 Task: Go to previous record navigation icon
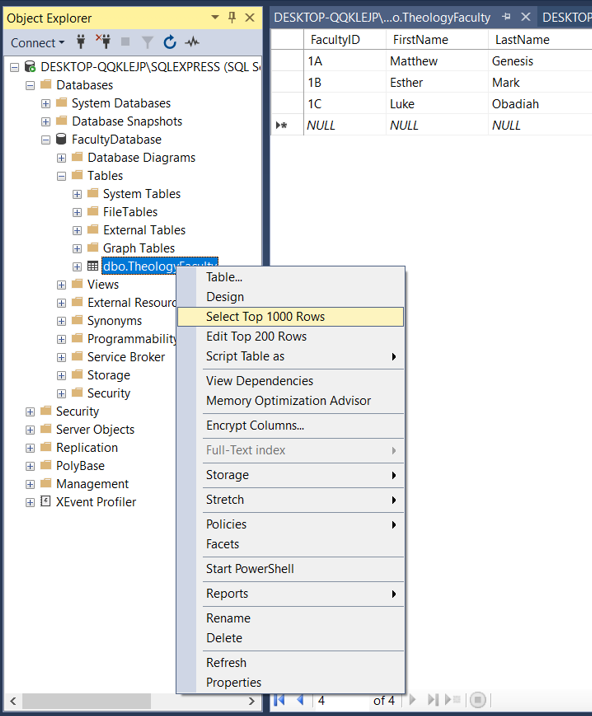[300, 700]
